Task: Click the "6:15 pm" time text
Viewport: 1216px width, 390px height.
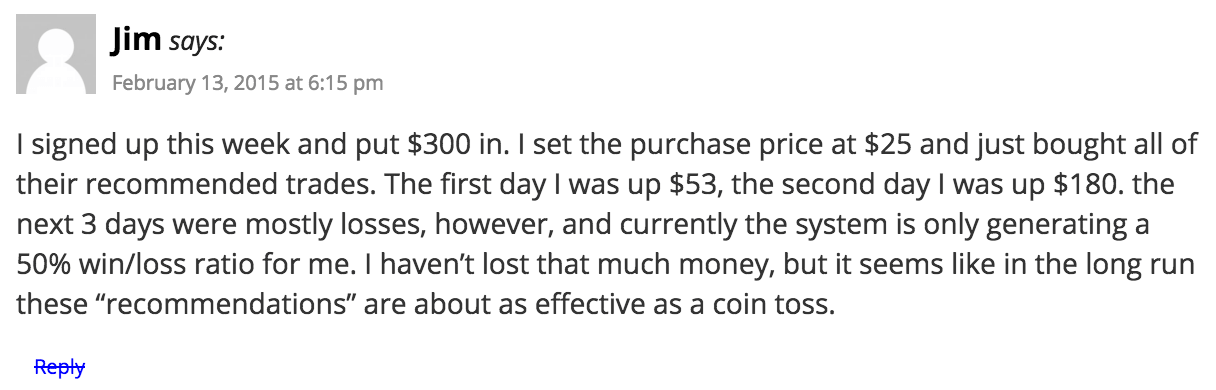Action: click(348, 82)
